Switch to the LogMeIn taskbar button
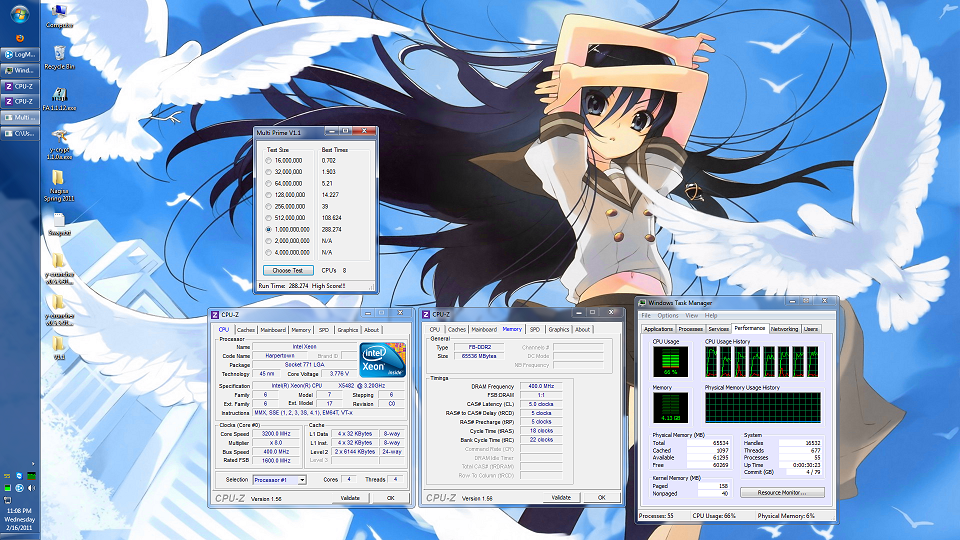The width and height of the screenshot is (960, 540). (21, 54)
